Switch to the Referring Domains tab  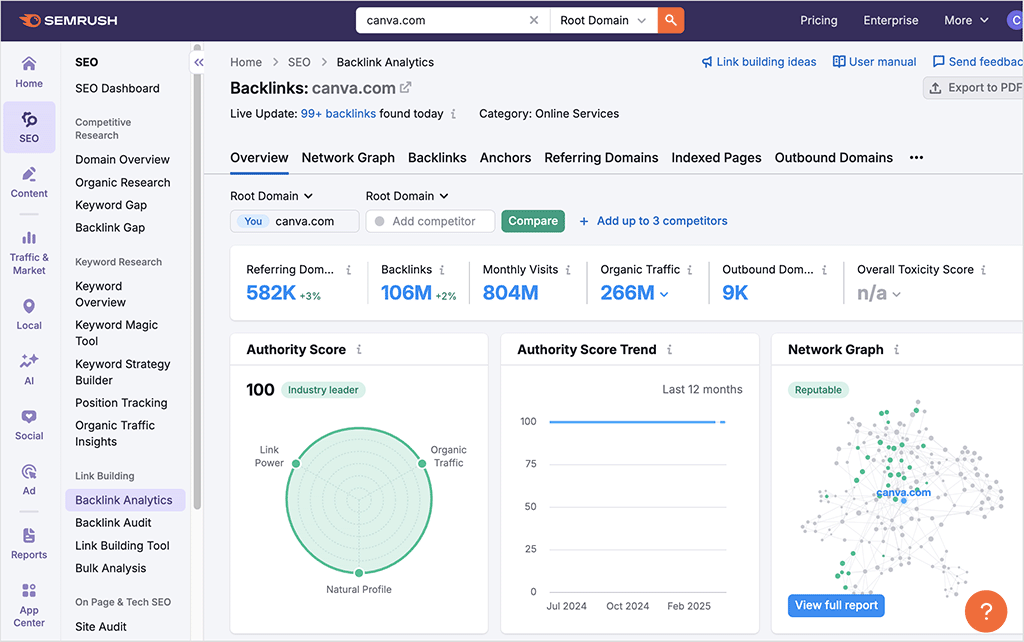(601, 157)
